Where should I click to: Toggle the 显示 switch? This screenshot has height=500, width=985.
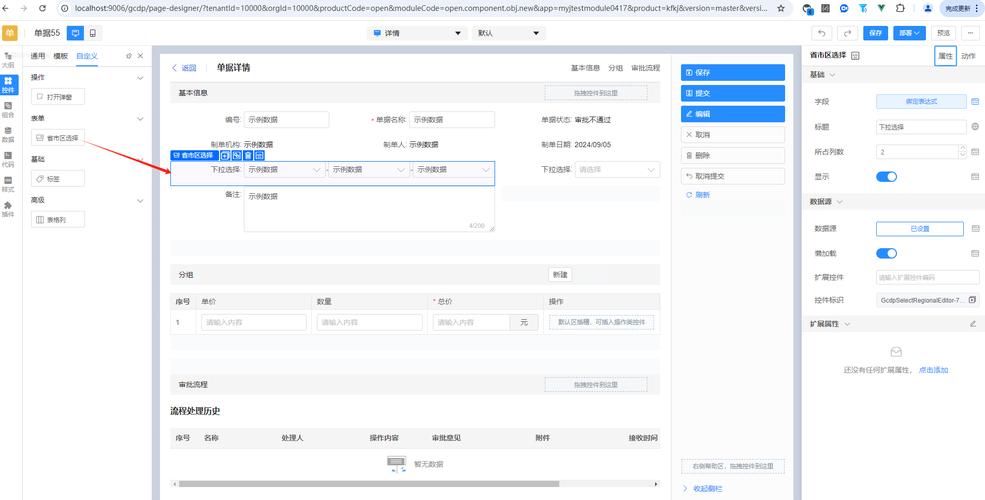[886, 177]
